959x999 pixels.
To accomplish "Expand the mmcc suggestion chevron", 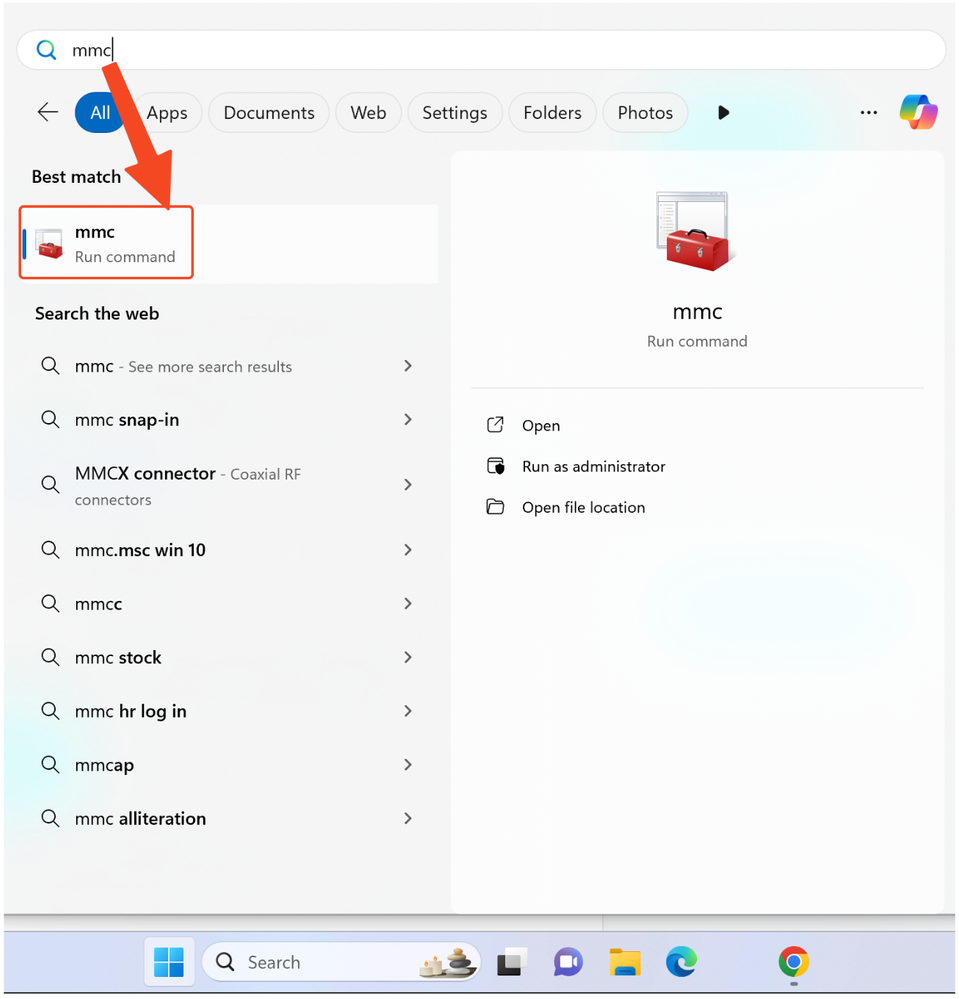I will [x=408, y=603].
